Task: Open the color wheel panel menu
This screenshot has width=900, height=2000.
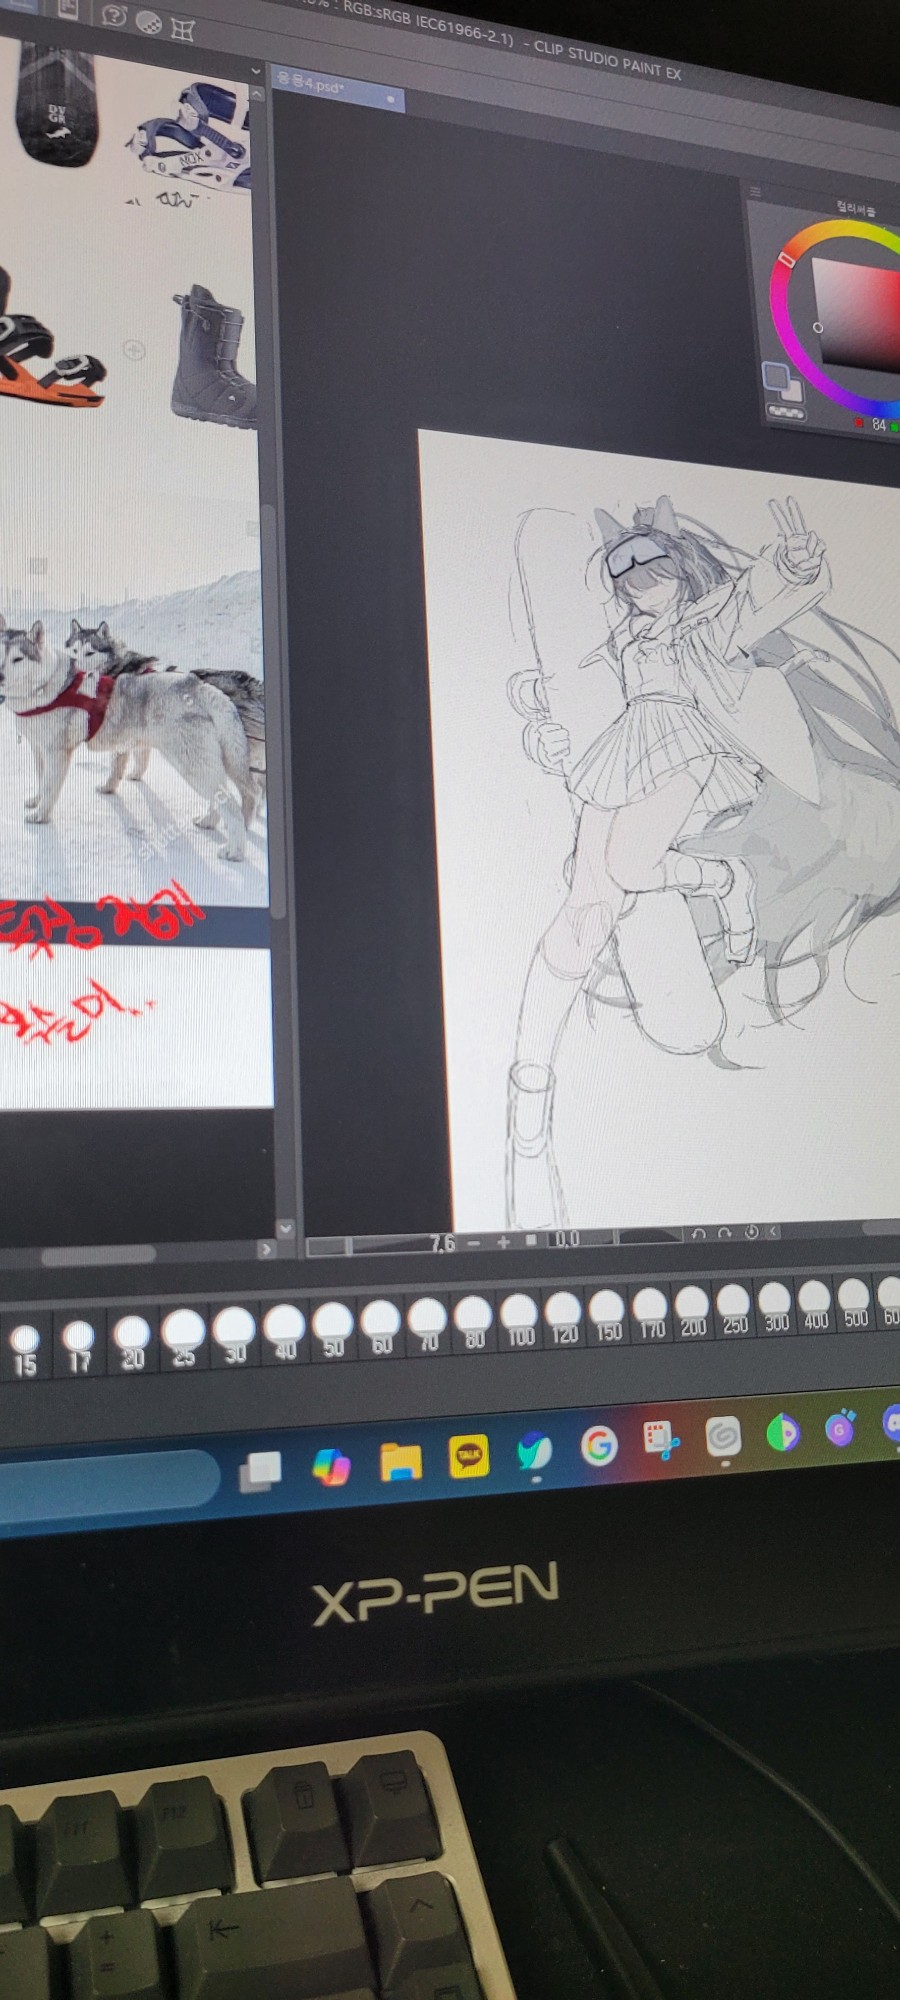Action: pos(756,191)
